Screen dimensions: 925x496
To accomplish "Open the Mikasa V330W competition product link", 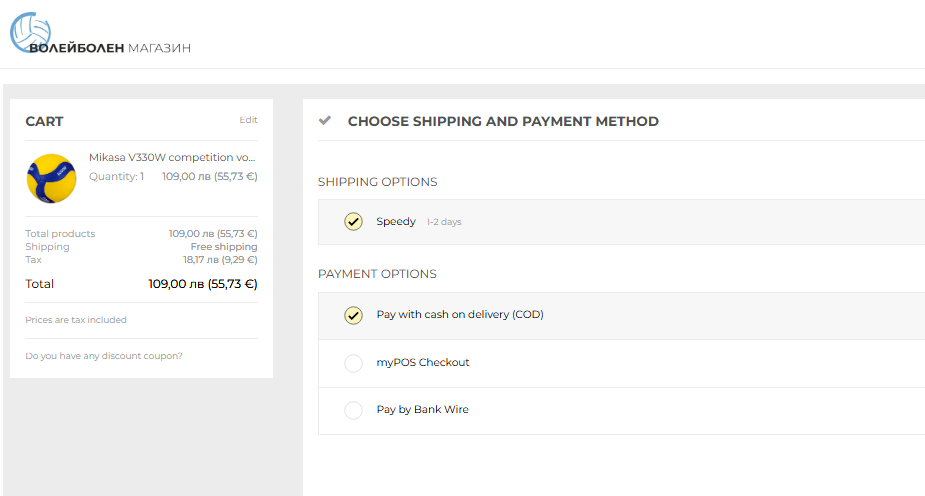I will pyautogui.click(x=172, y=157).
